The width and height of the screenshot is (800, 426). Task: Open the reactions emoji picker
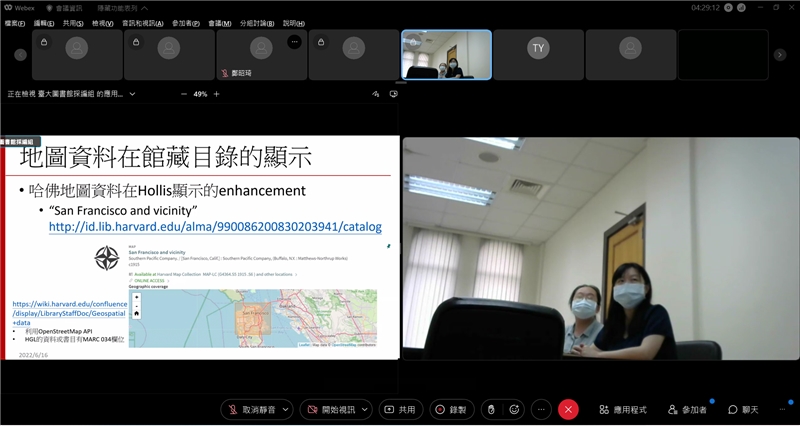point(514,409)
